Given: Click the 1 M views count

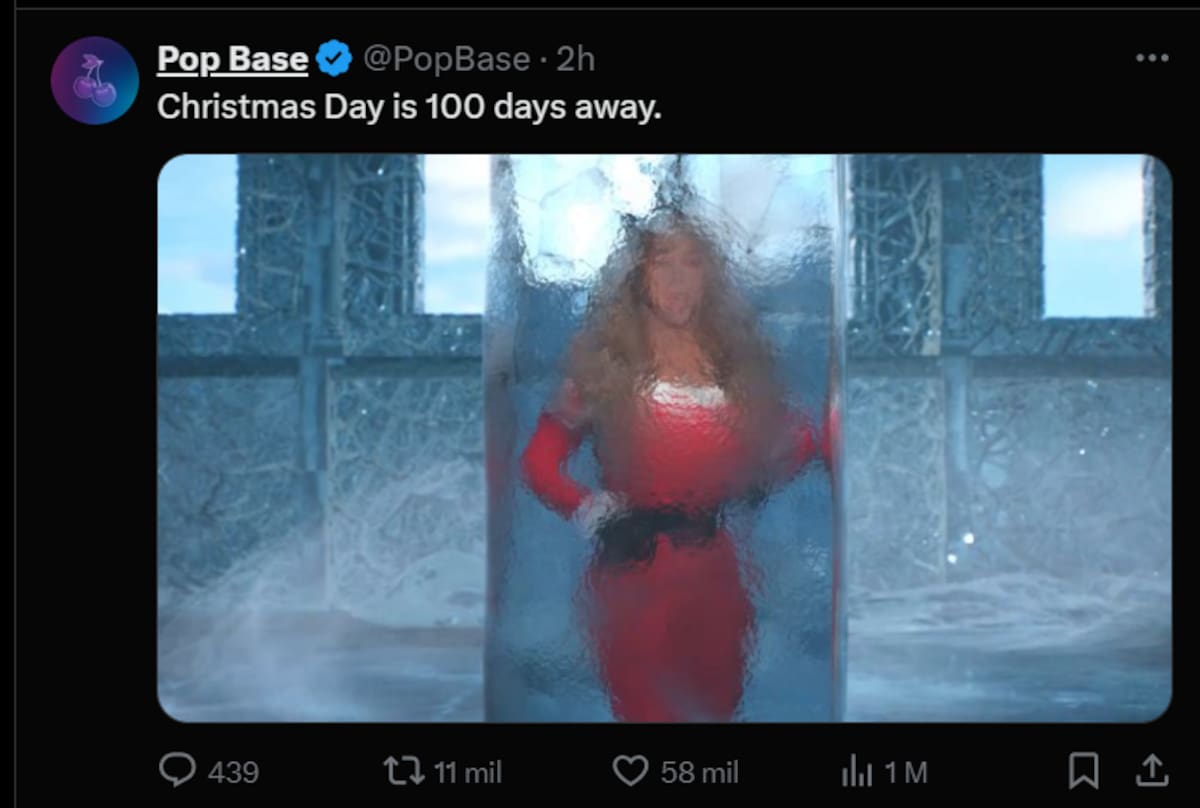Looking at the screenshot, I should click(907, 772).
